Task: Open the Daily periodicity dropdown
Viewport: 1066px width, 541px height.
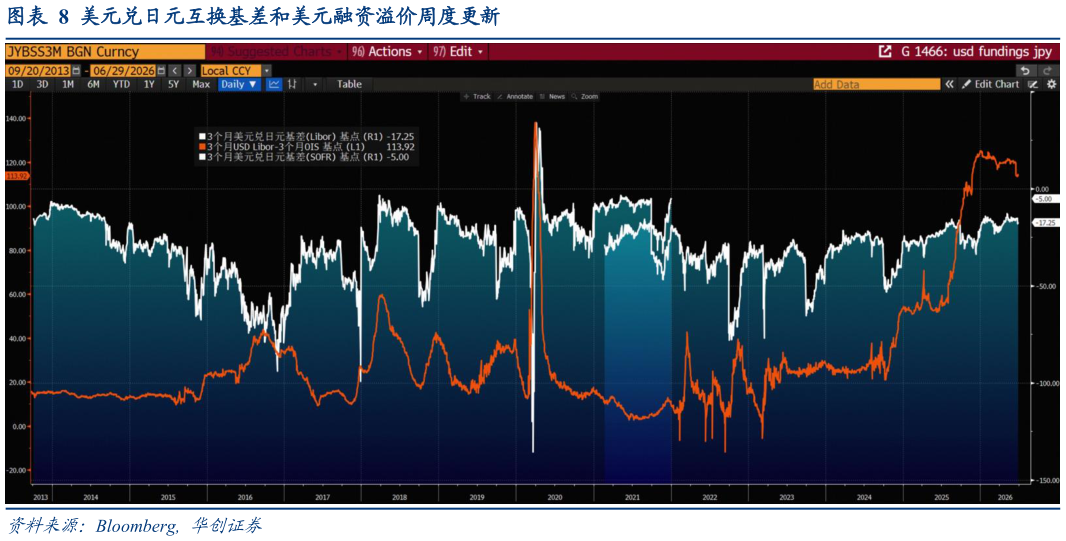Action: point(239,84)
